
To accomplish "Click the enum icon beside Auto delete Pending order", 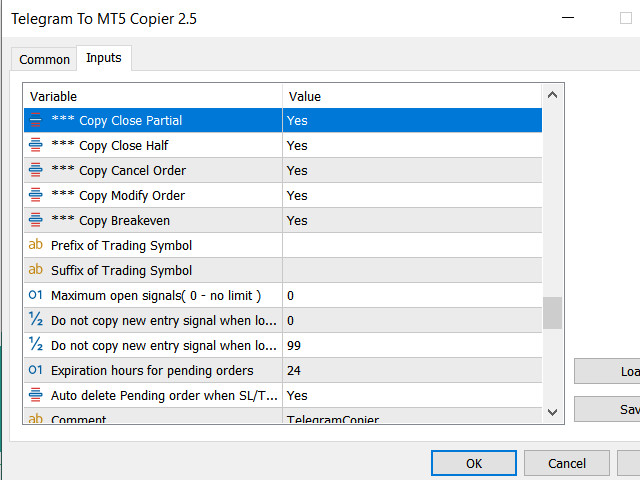I will click(x=36, y=395).
